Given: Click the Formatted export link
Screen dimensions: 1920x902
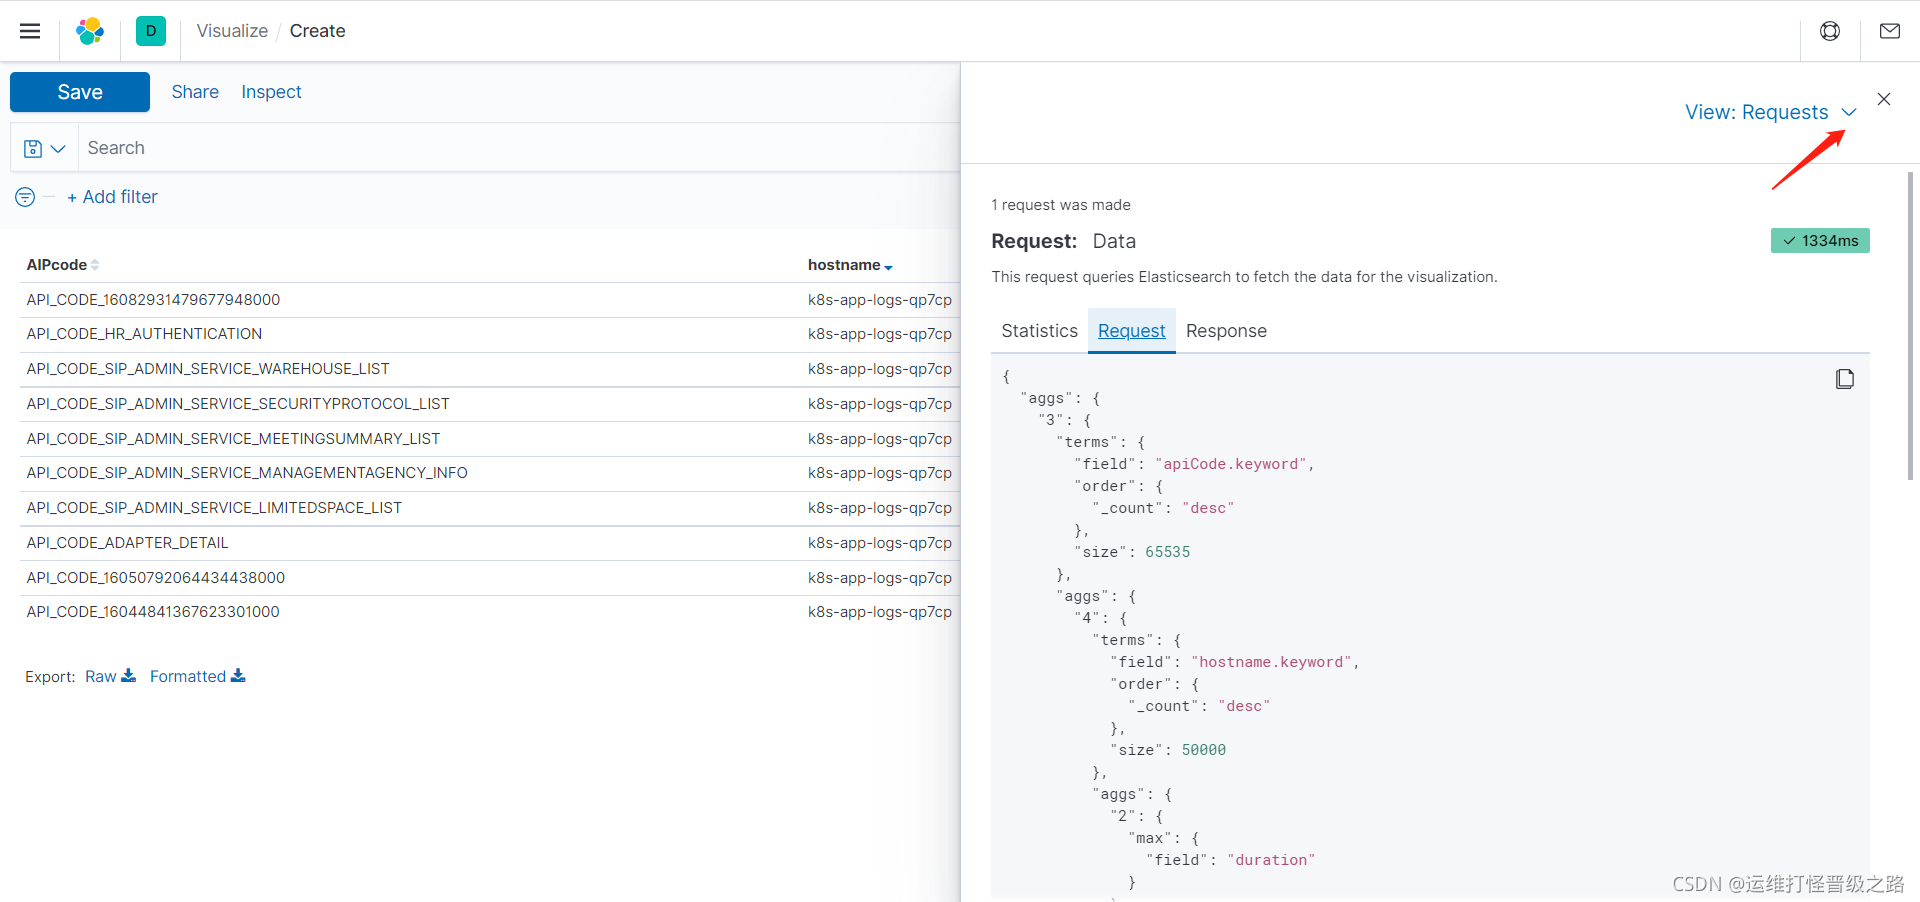Looking at the screenshot, I should click(x=188, y=676).
